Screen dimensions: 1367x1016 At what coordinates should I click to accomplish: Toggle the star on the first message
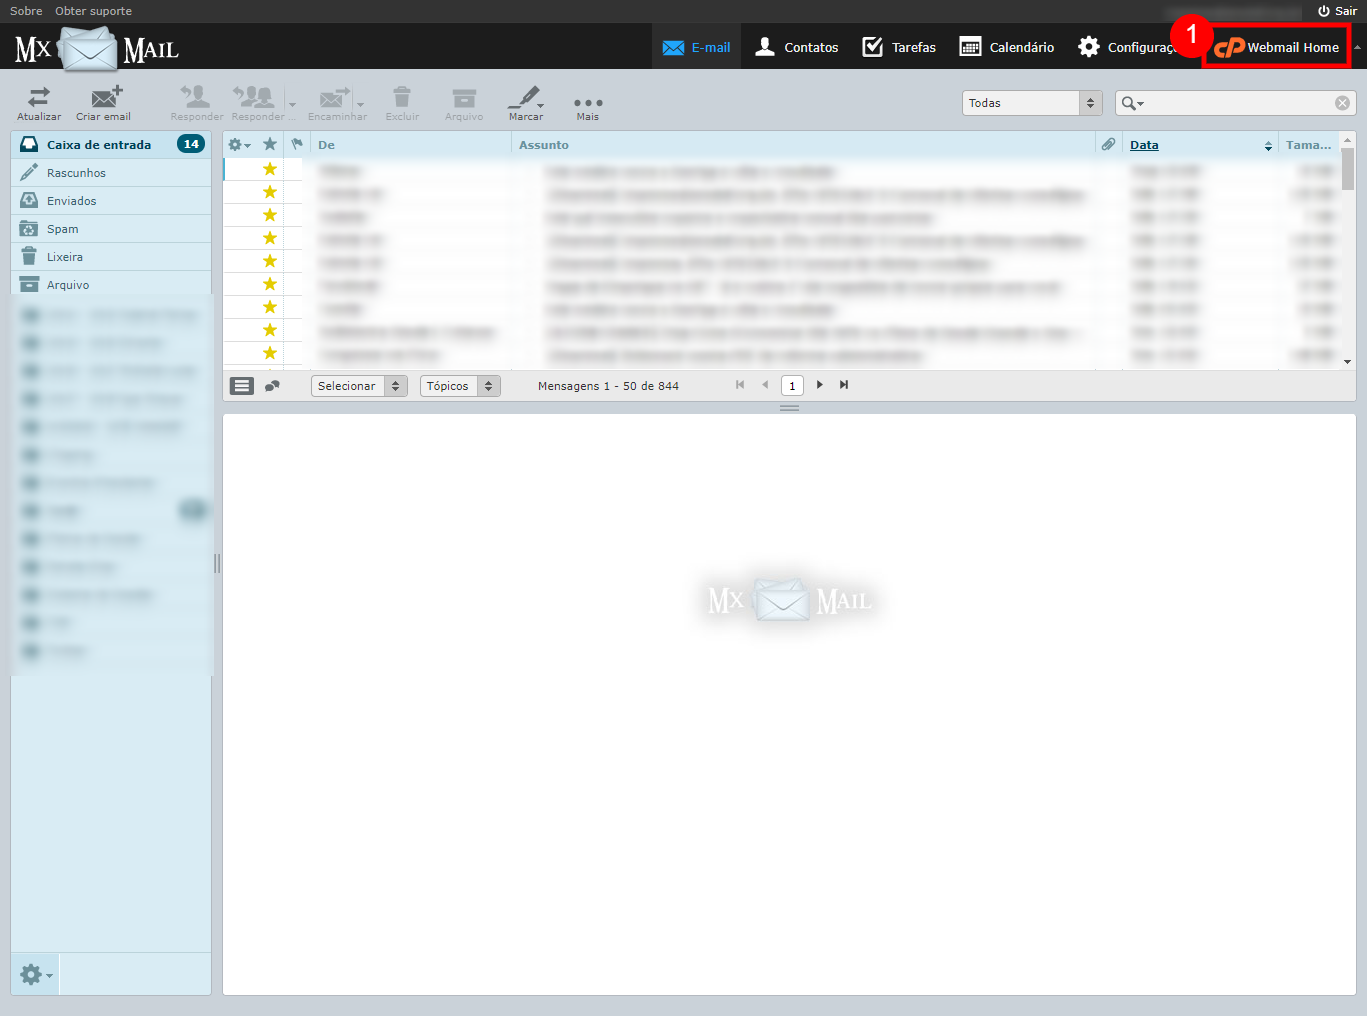268,169
